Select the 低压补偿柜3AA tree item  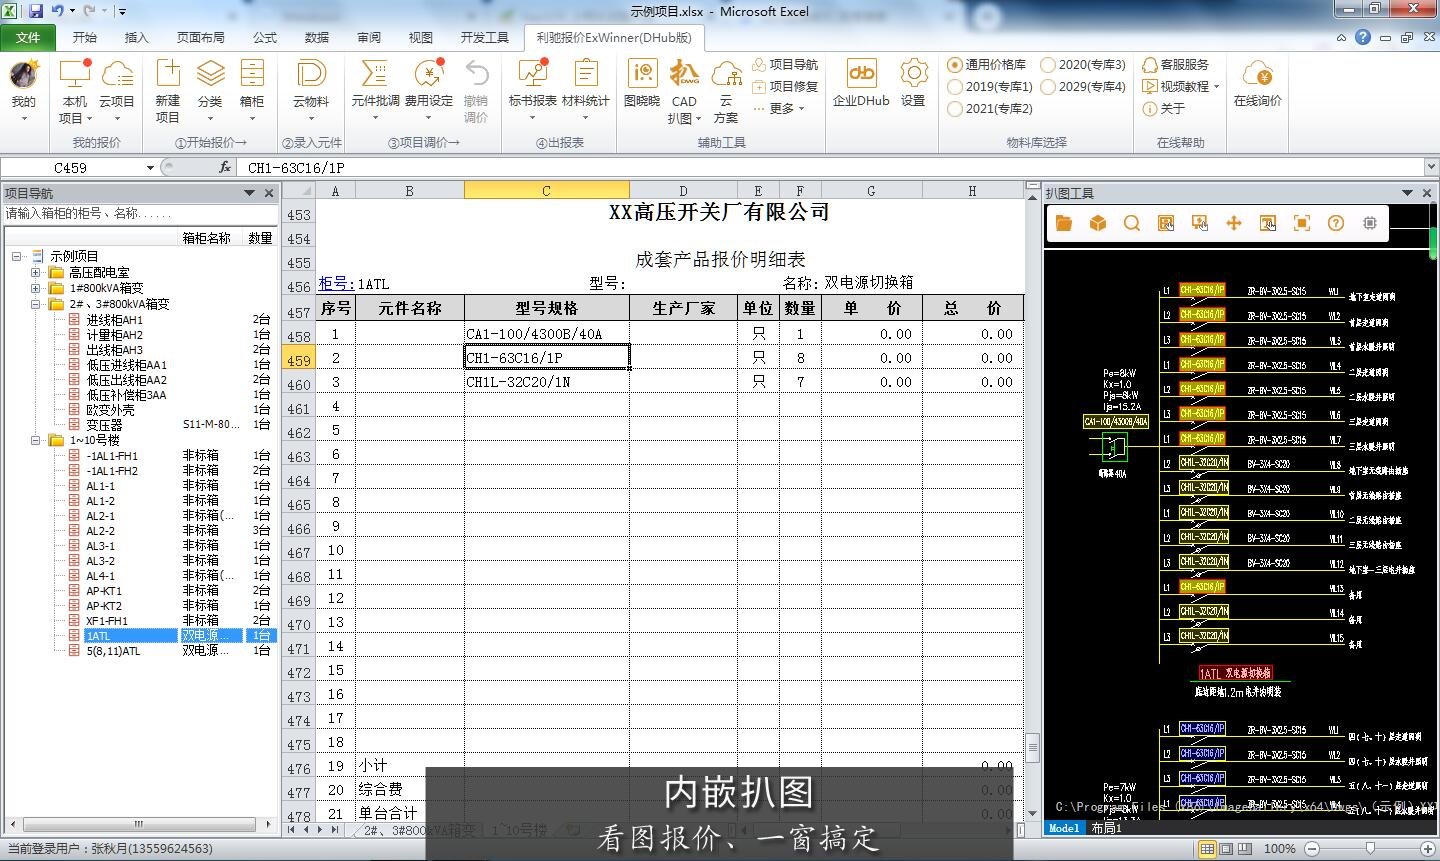coord(126,395)
